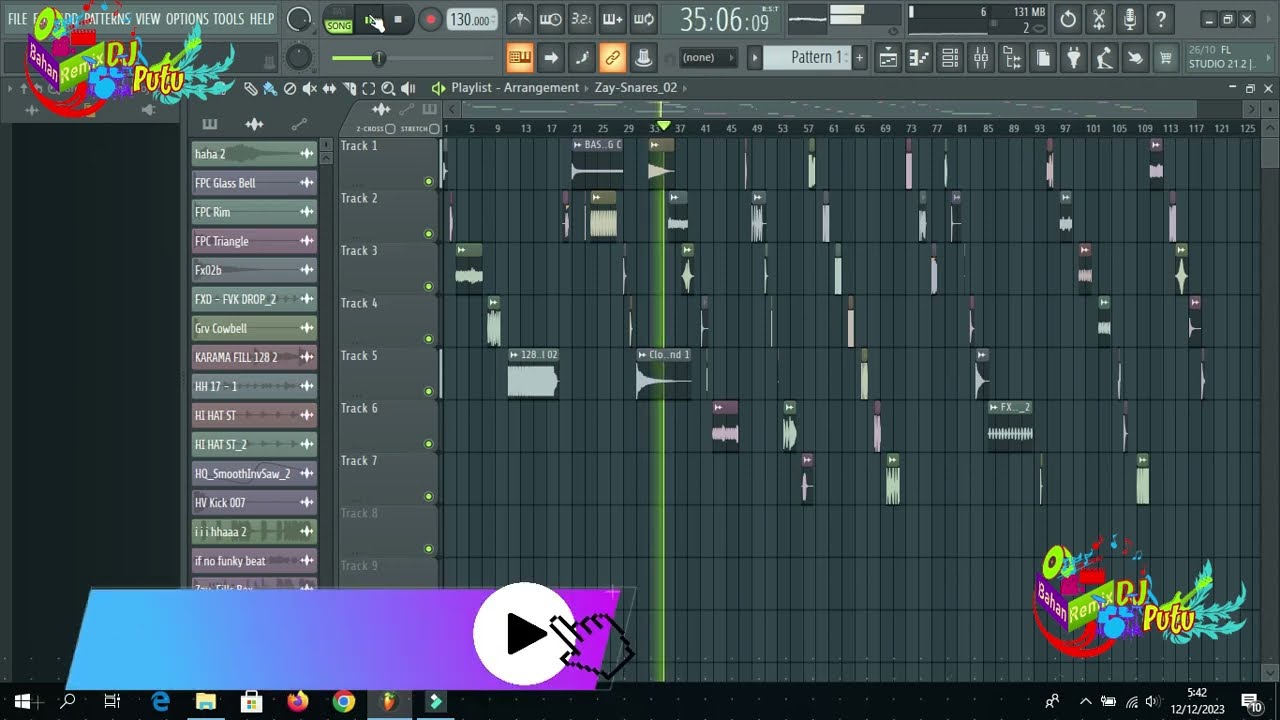Select the 'FPC Glass Bell' clip in picker

(x=254, y=183)
